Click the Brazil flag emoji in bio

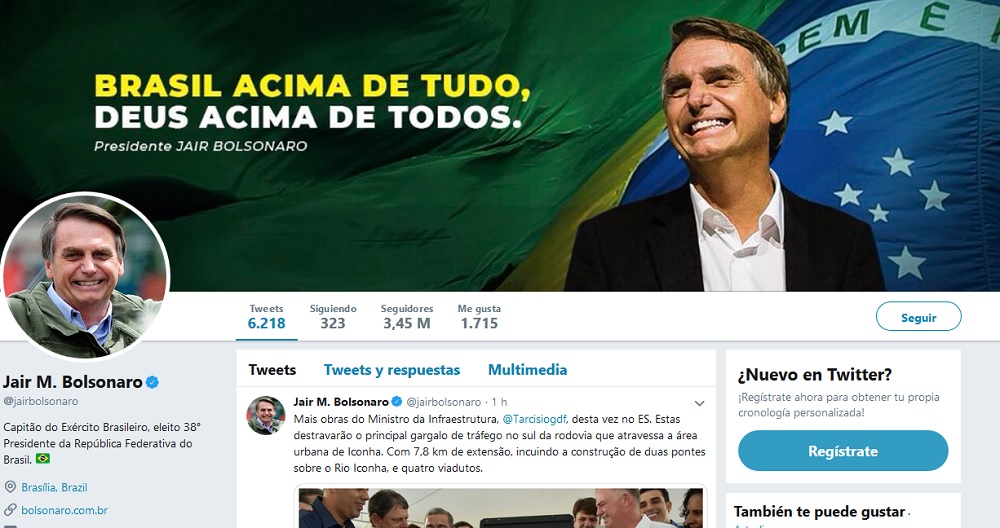coord(43,459)
